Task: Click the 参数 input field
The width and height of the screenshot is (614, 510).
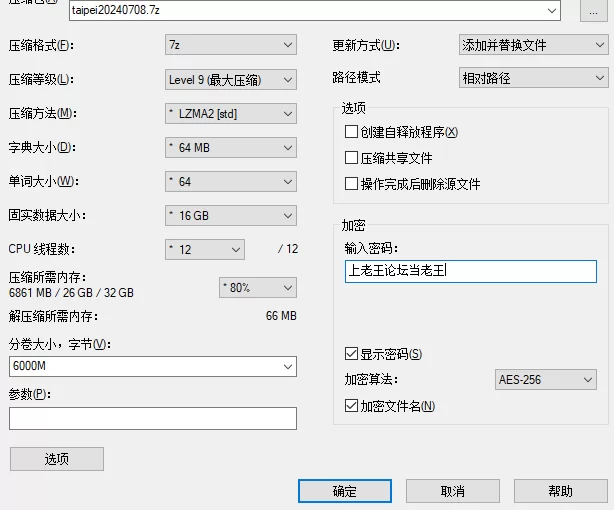Action: [x=153, y=418]
